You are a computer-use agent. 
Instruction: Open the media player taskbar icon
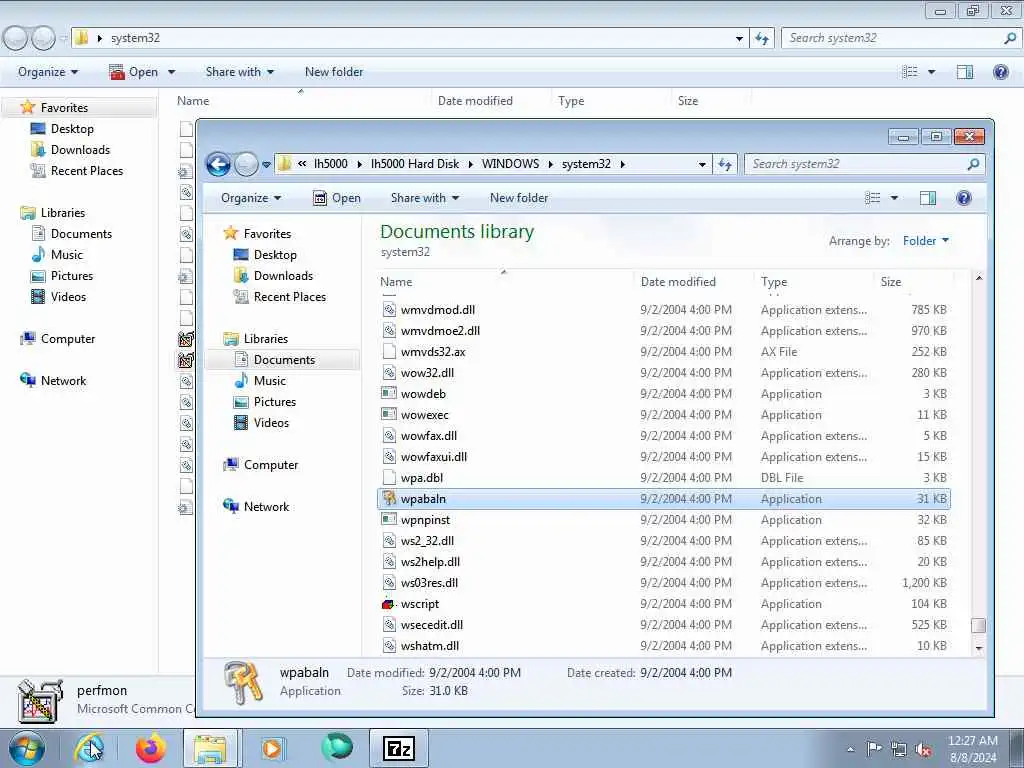272,748
